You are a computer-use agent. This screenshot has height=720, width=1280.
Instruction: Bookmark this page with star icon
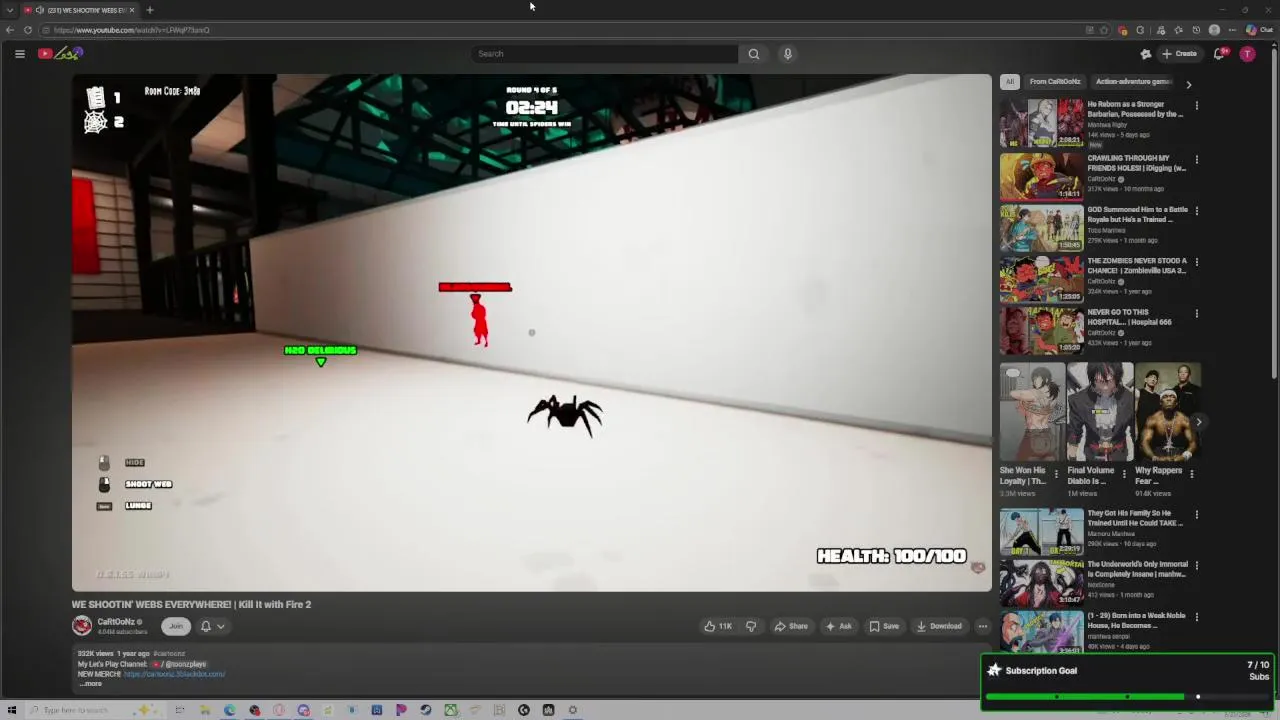click(x=1104, y=30)
